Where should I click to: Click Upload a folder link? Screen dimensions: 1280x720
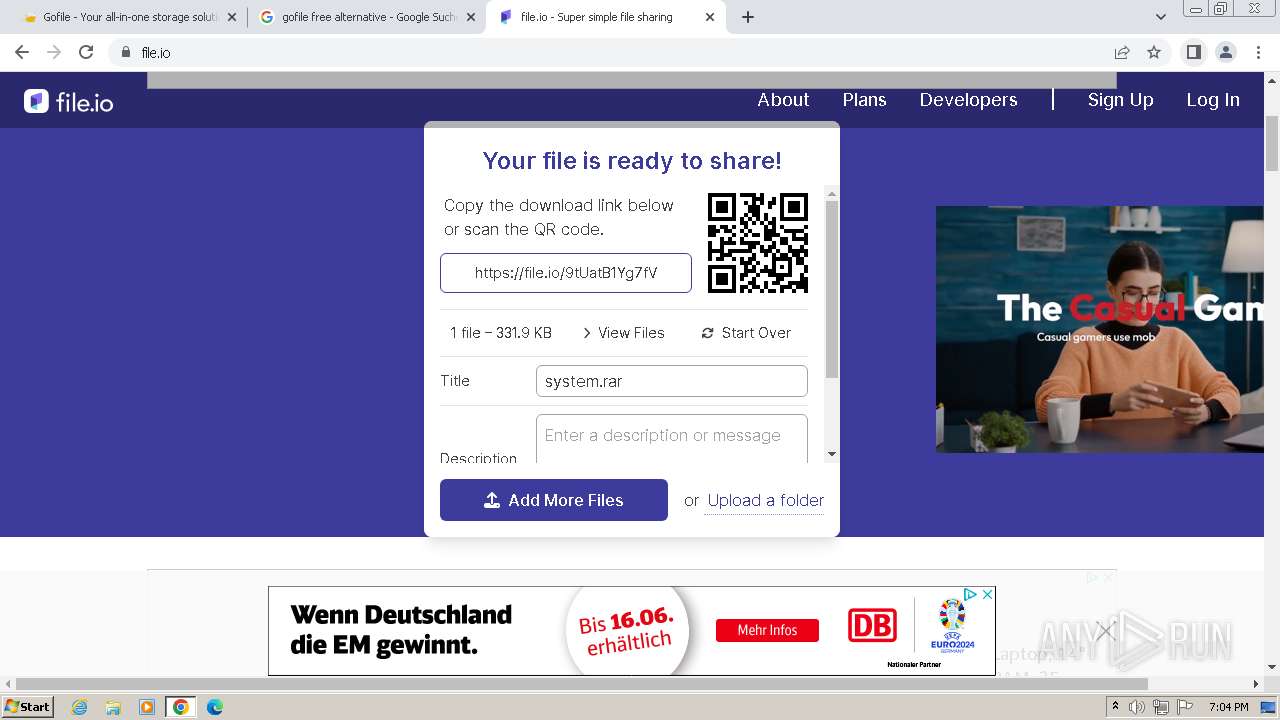coord(766,500)
